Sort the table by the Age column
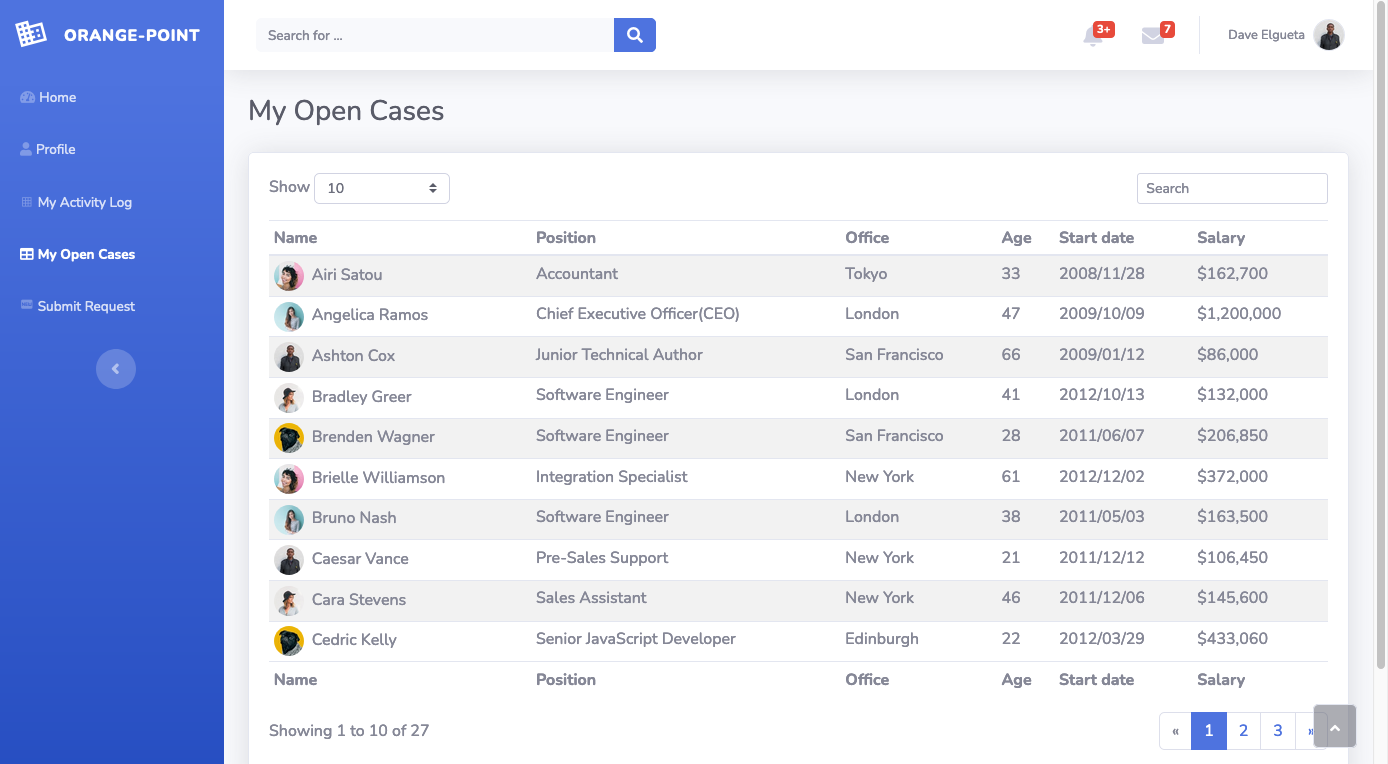 coord(1016,237)
